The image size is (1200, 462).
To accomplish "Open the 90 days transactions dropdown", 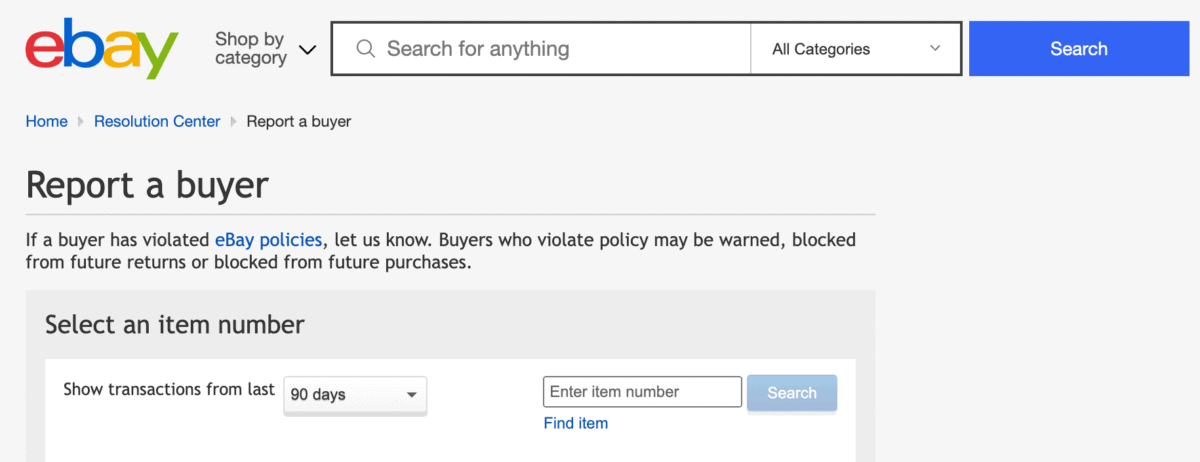I will pos(355,395).
